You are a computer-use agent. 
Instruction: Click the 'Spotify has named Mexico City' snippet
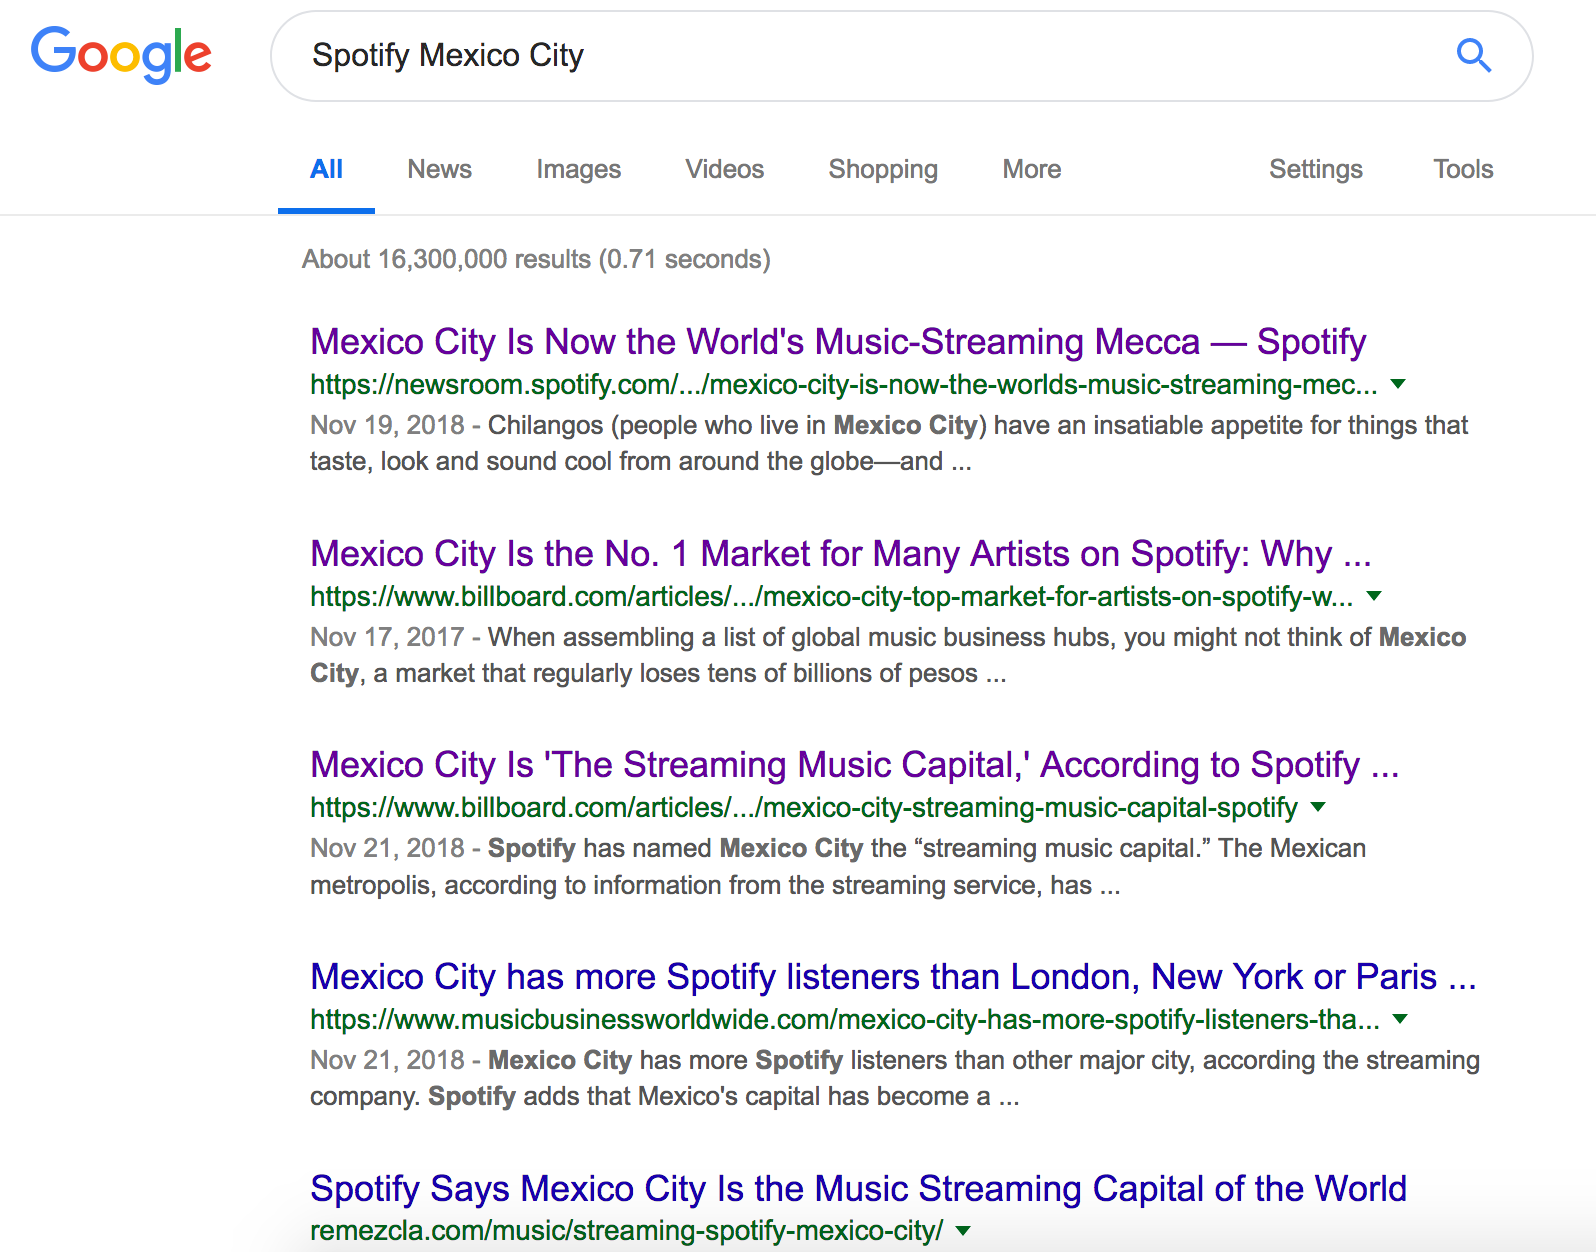click(x=838, y=867)
